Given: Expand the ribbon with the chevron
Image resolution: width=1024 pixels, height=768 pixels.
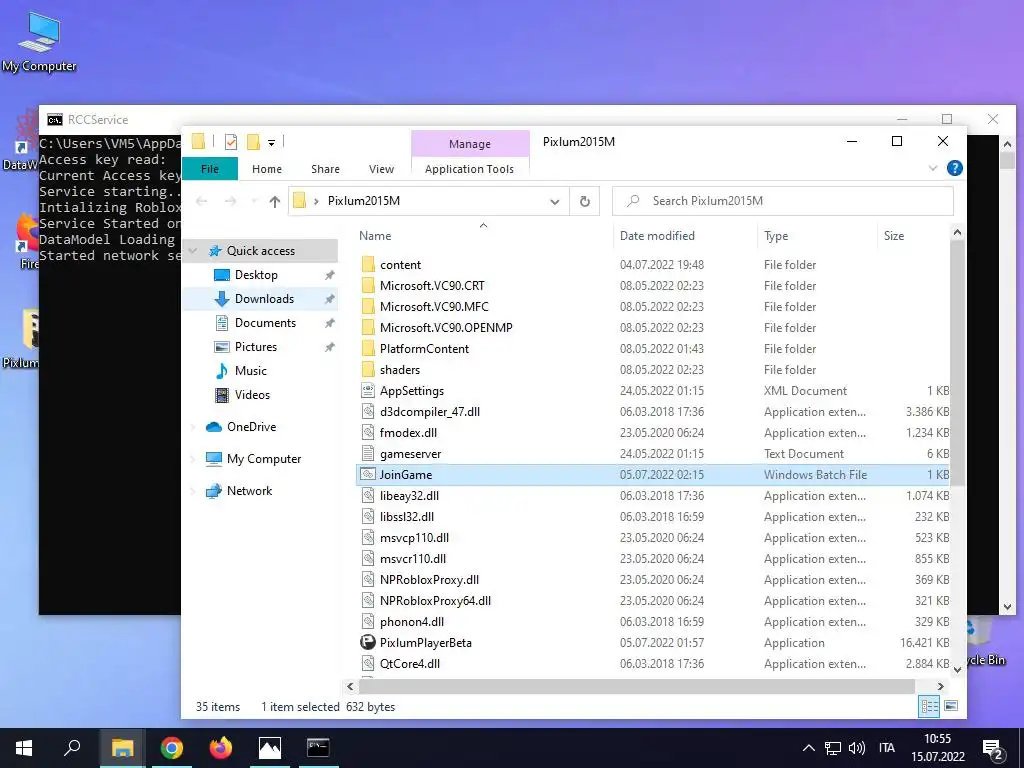Looking at the screenshot, I should 933,168.
